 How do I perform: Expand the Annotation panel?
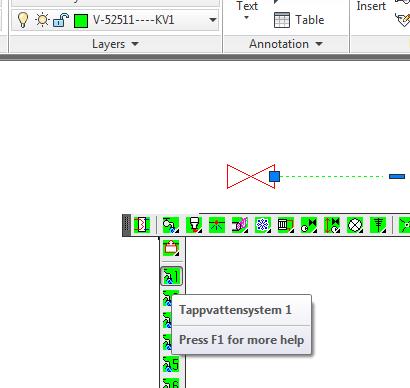[286, 44]
